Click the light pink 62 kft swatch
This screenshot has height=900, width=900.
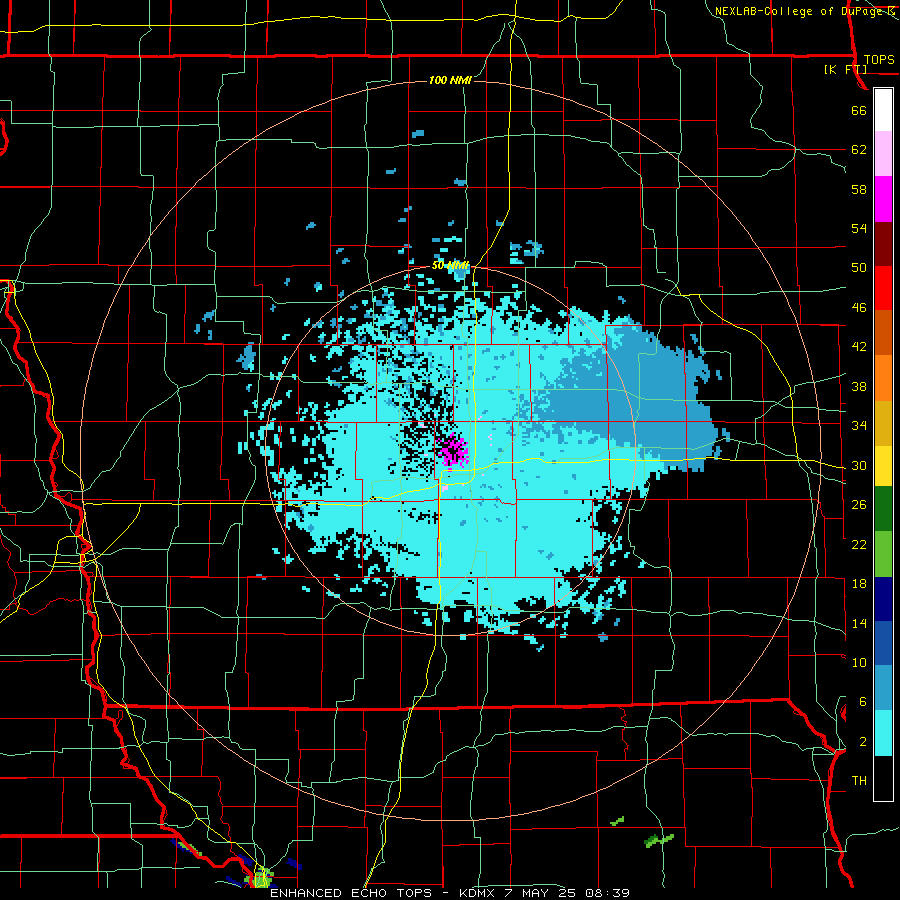[x=883, y=154]
